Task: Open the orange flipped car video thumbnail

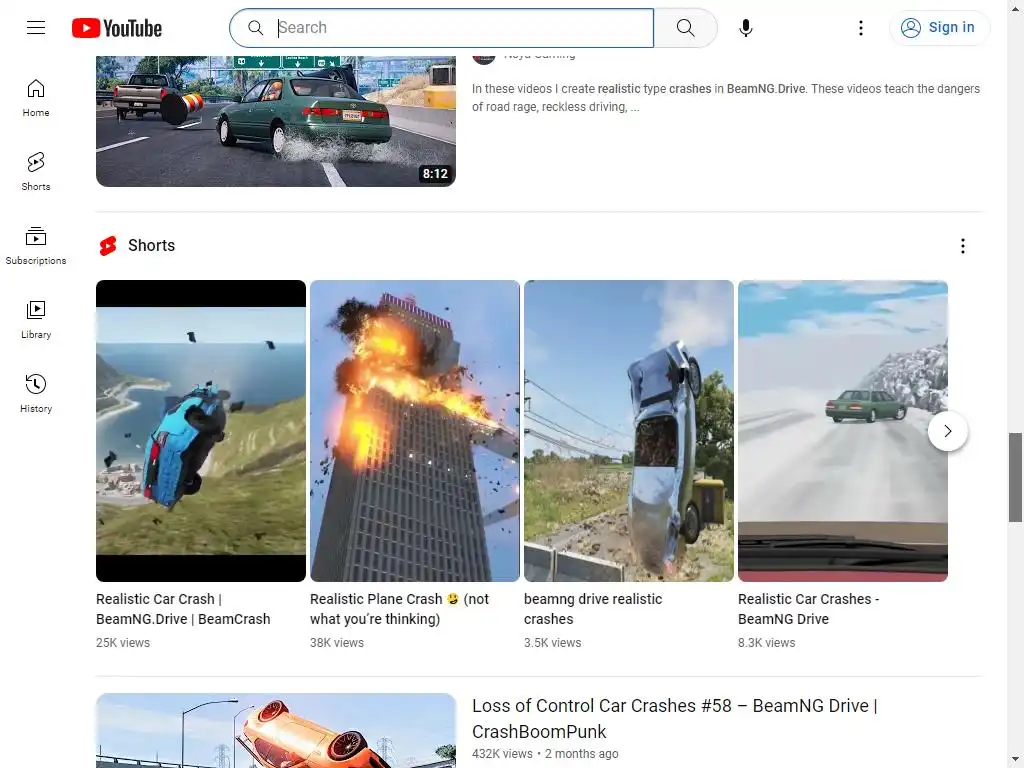Action: pos(276,730)
